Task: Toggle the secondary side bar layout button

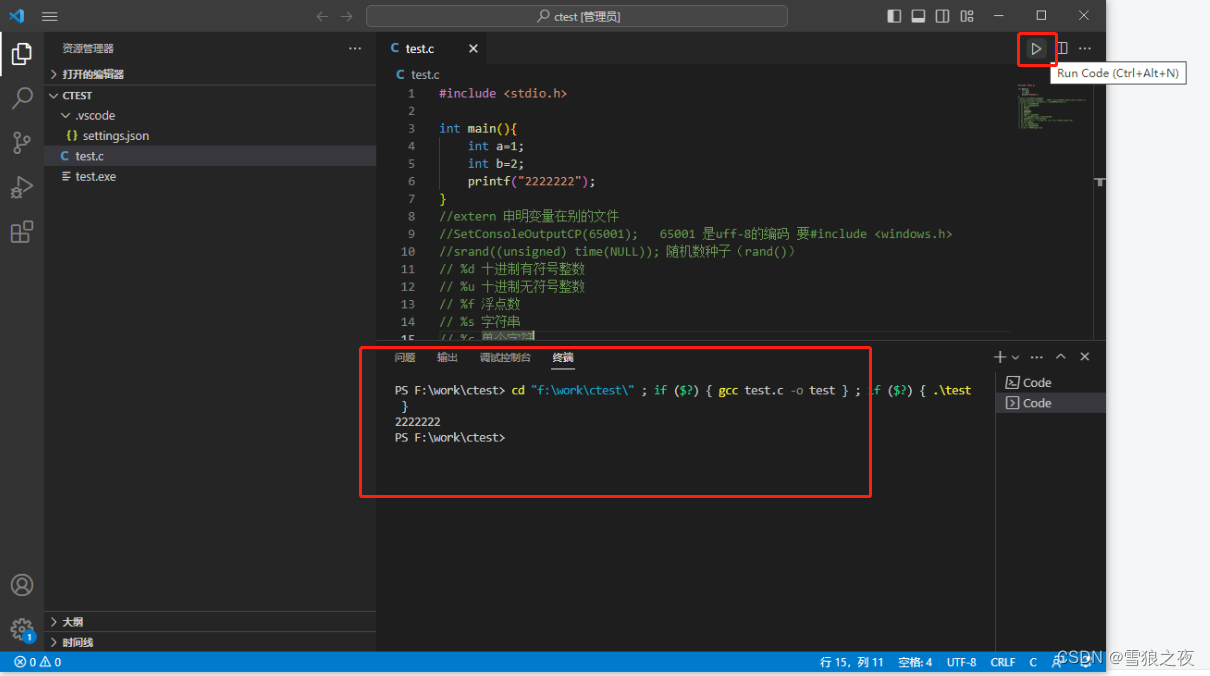Action: (x=943, y=16)
